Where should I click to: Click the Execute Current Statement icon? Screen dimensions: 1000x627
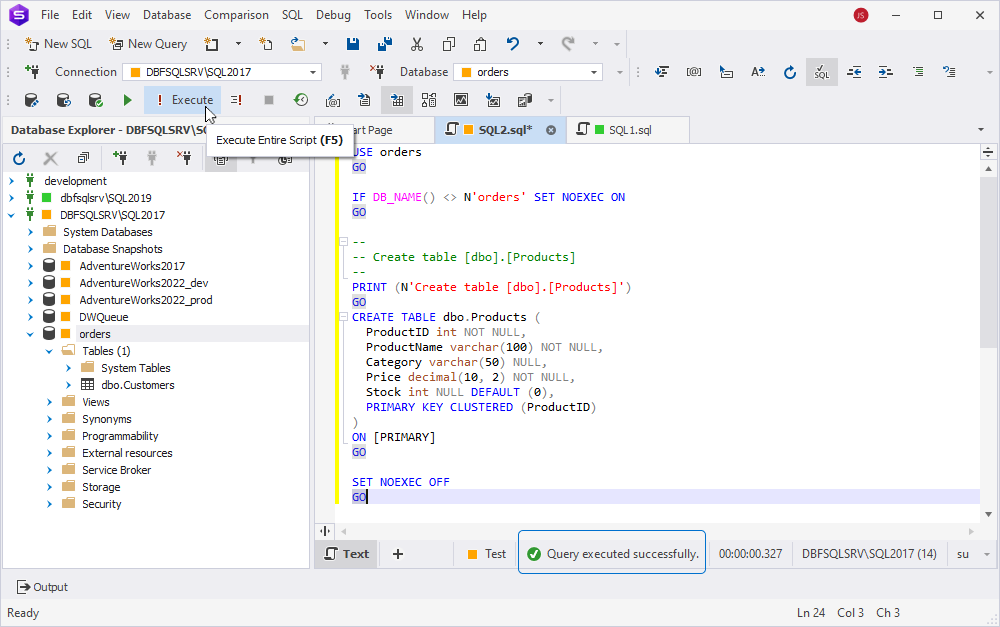tap(237, 100)
